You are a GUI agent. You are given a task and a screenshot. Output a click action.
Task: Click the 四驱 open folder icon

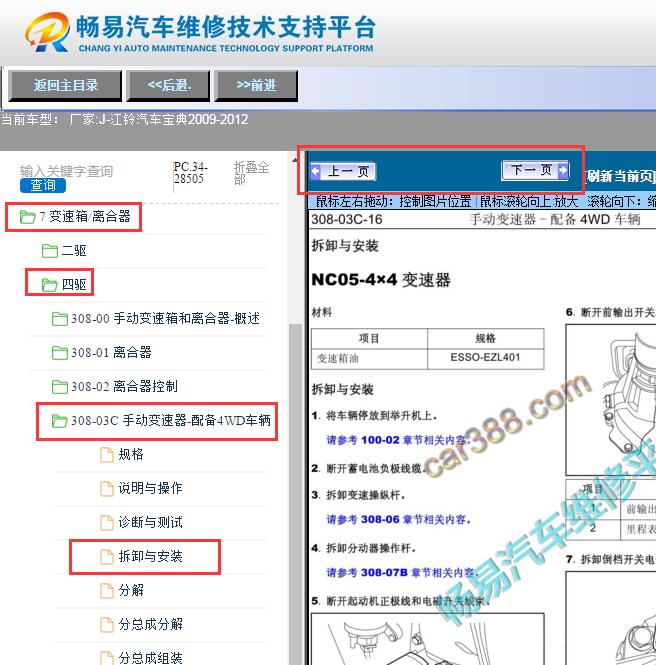point(50,285)
